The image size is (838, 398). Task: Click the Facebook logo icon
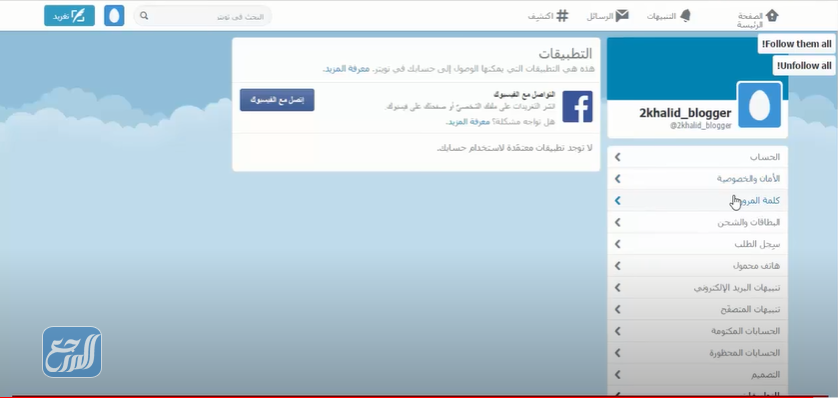pos(577,106)
